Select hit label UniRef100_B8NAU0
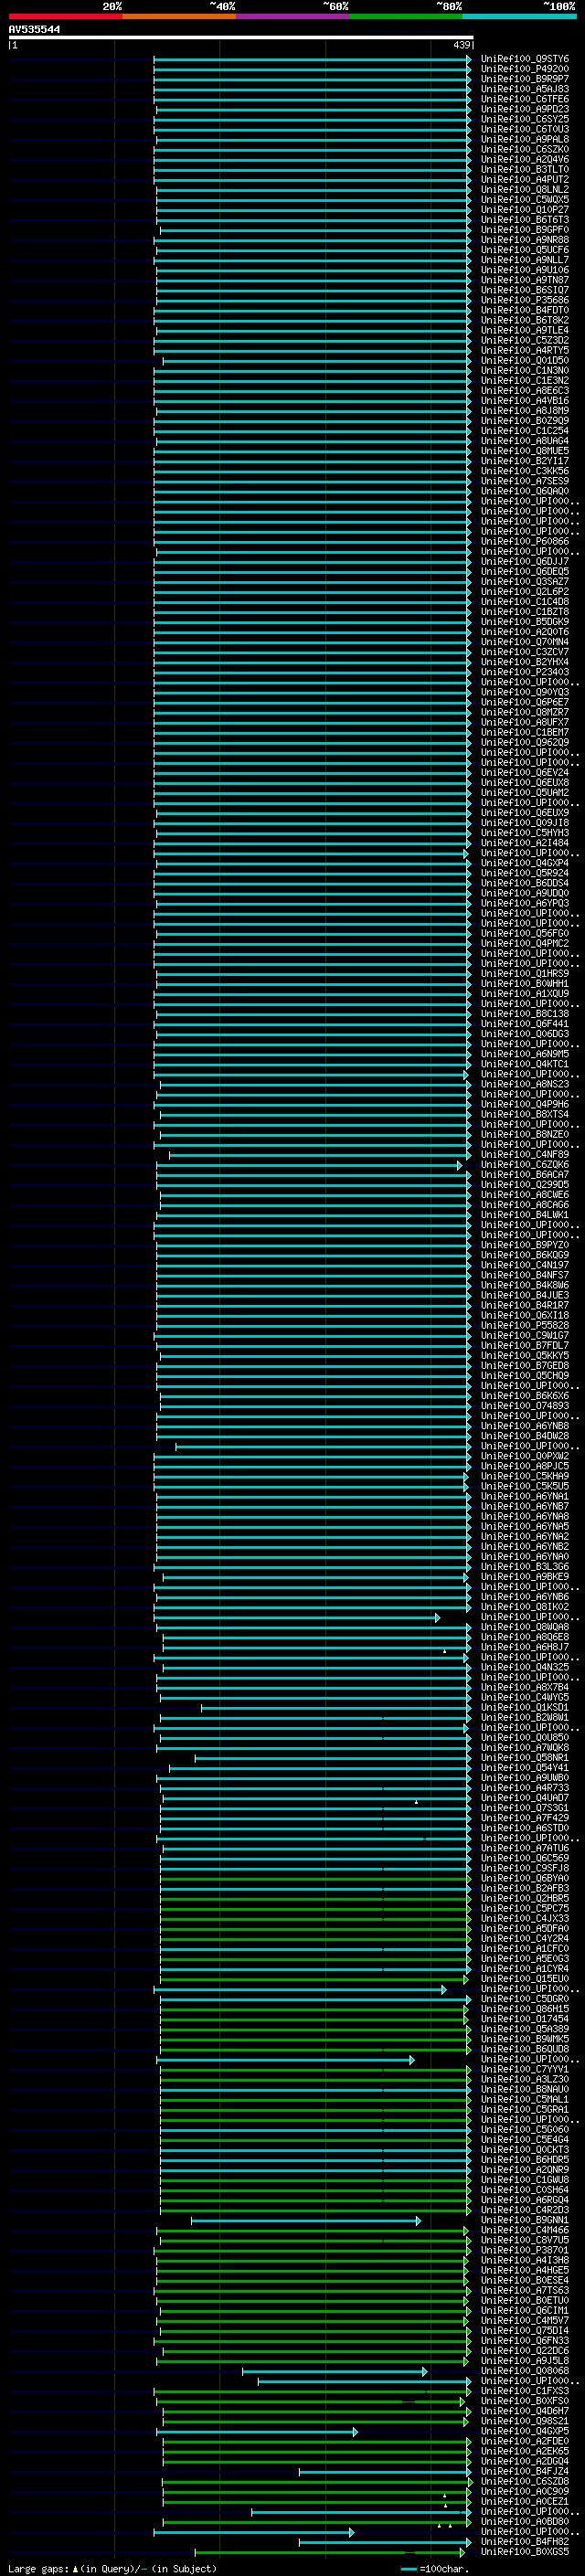This screenshot has height=2576, width=585. click(525, 2090)
